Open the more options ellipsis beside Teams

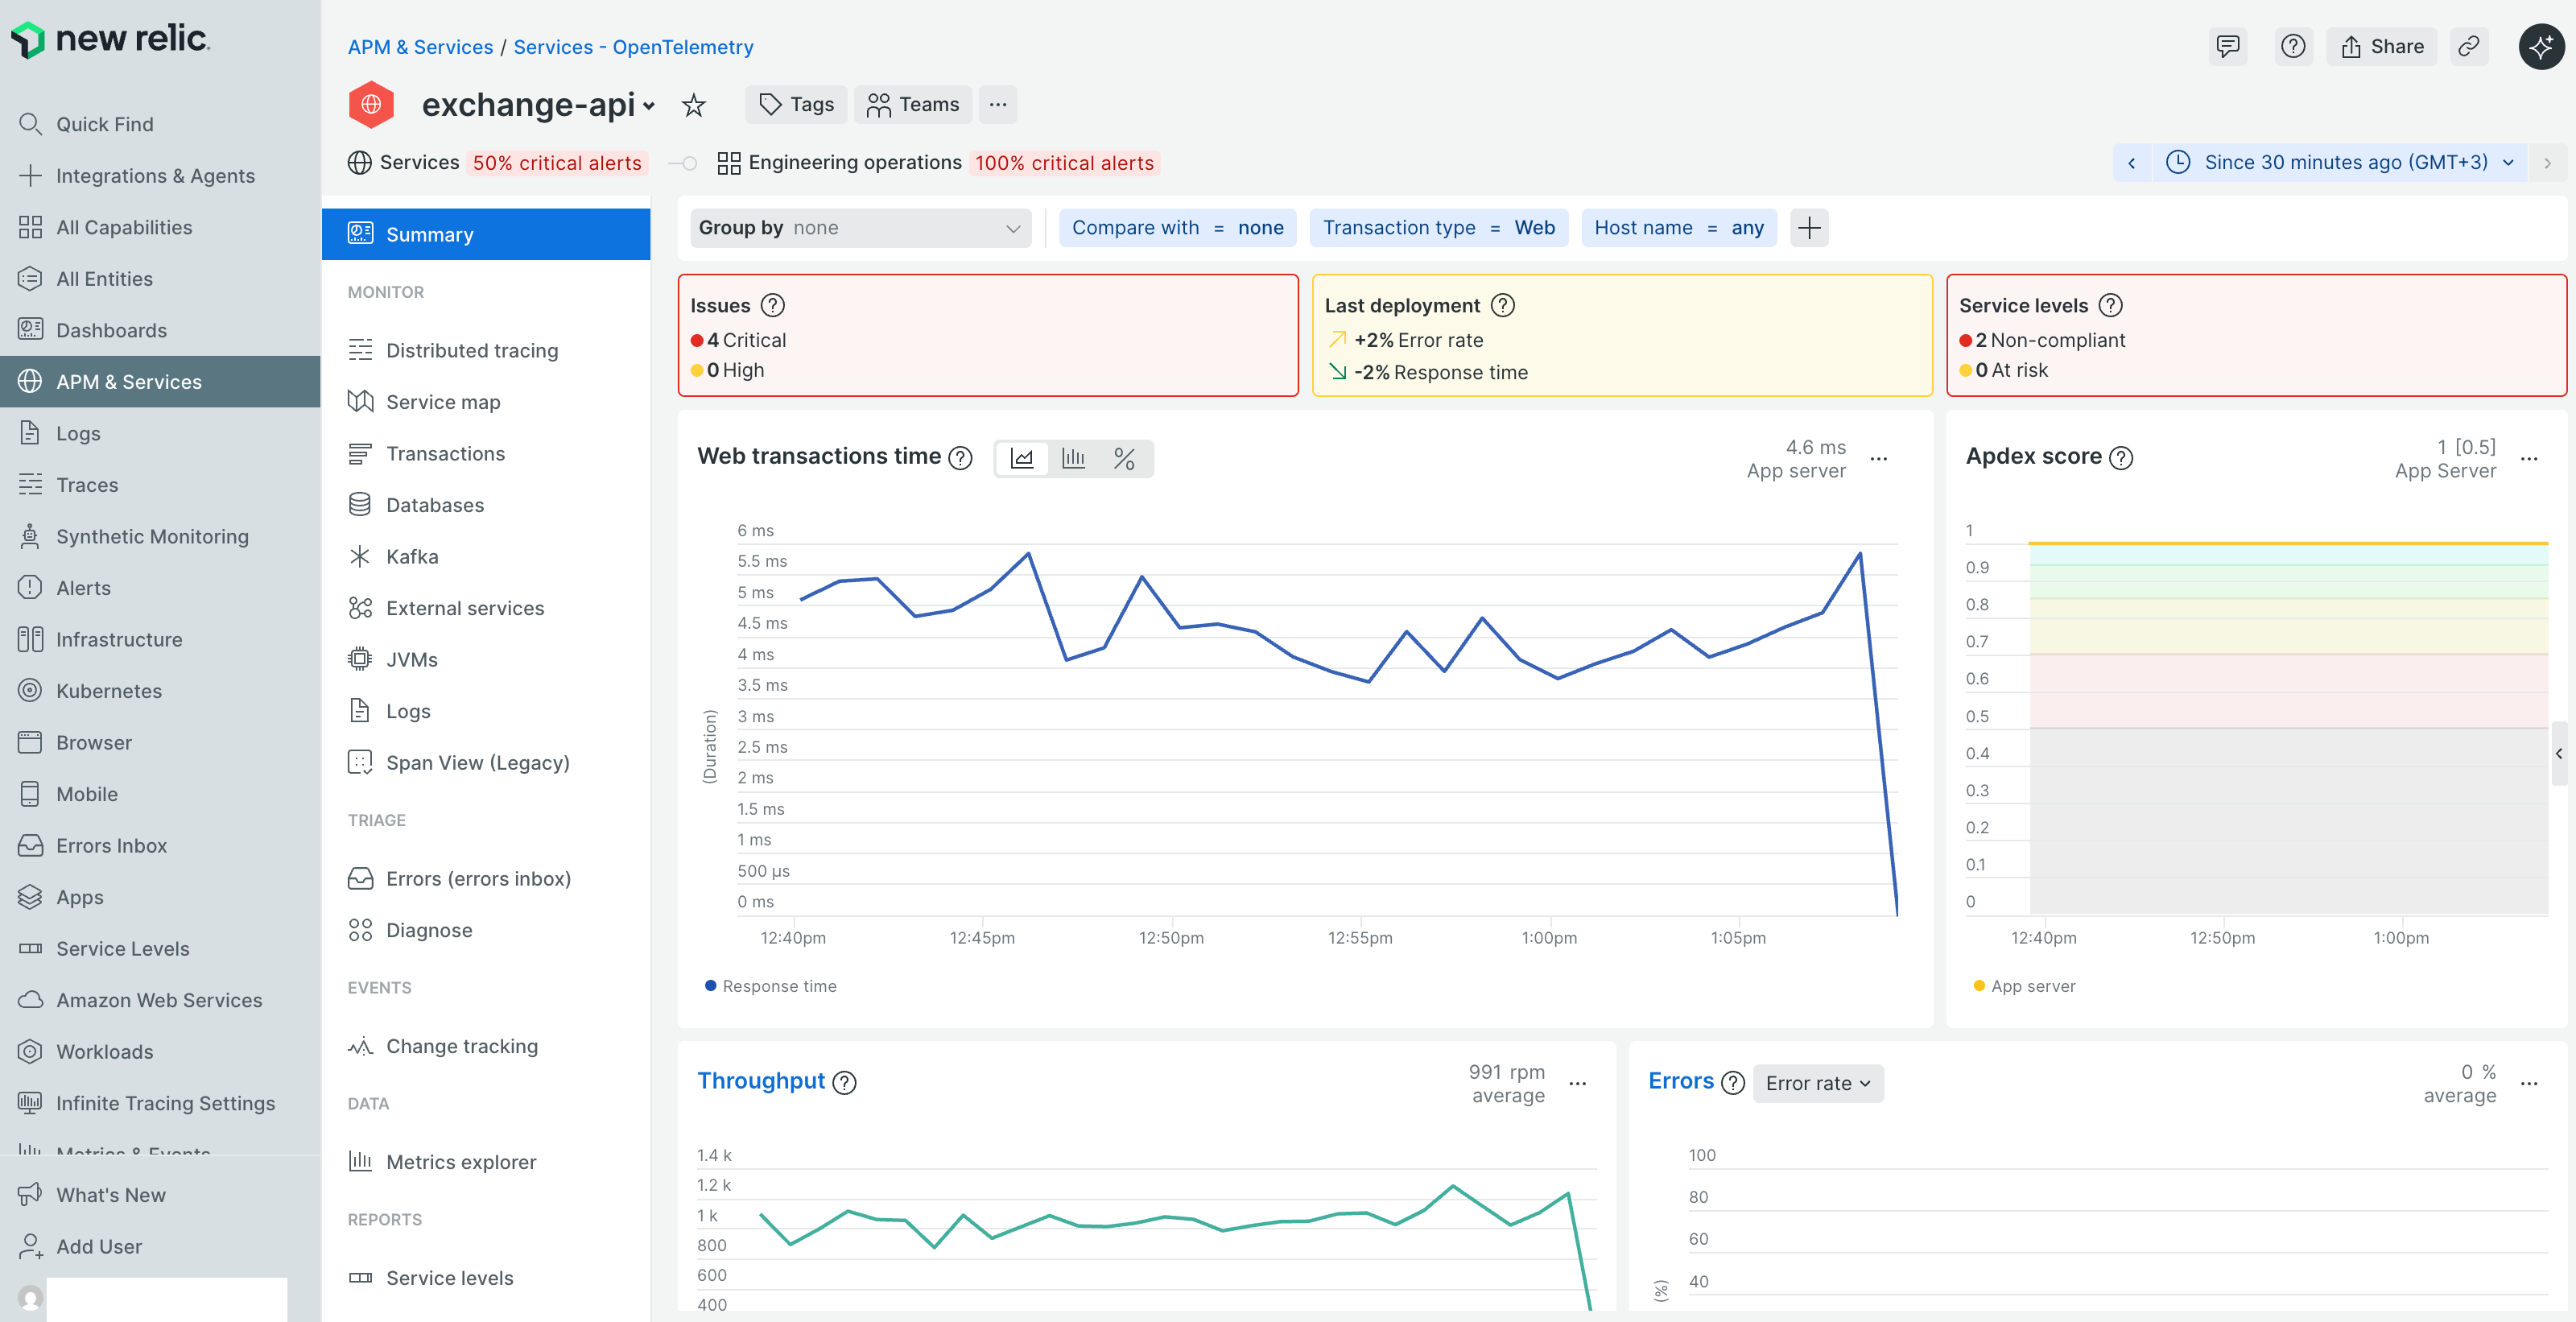click(997, 105)
